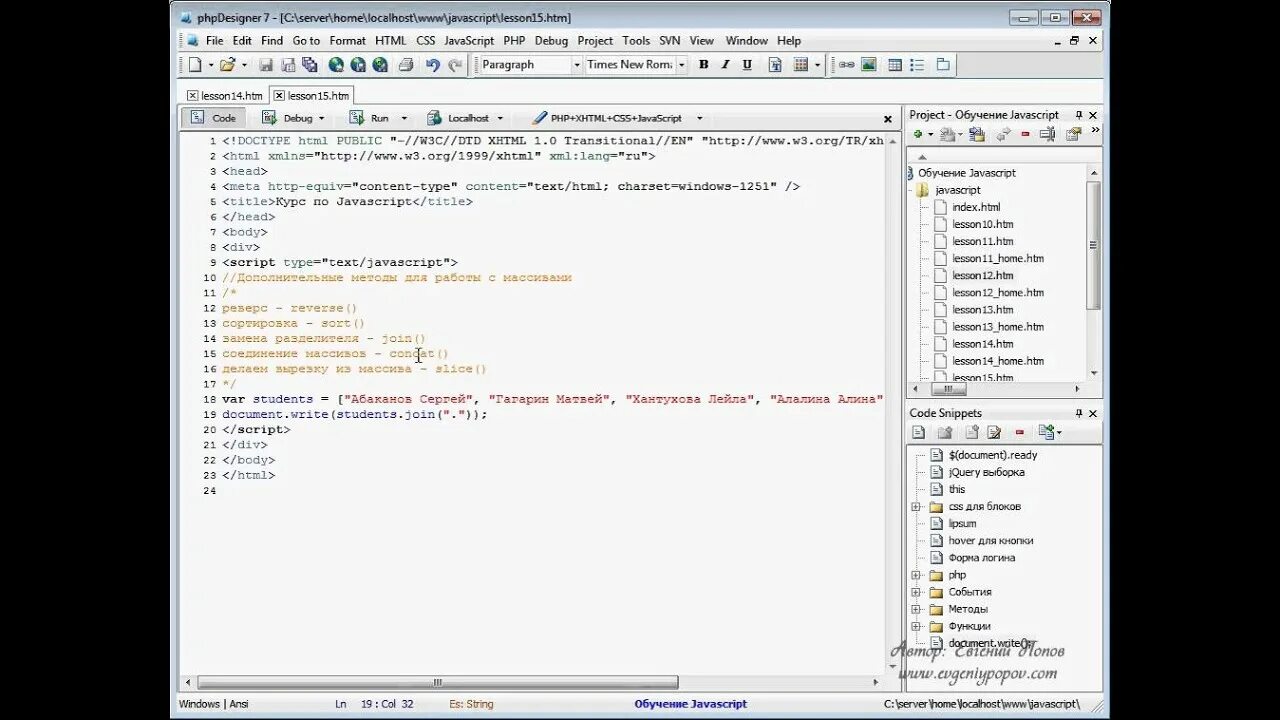Select index.html in project tree
Viewport: 1280px width, 720px height.
click(x=975, y=207)
